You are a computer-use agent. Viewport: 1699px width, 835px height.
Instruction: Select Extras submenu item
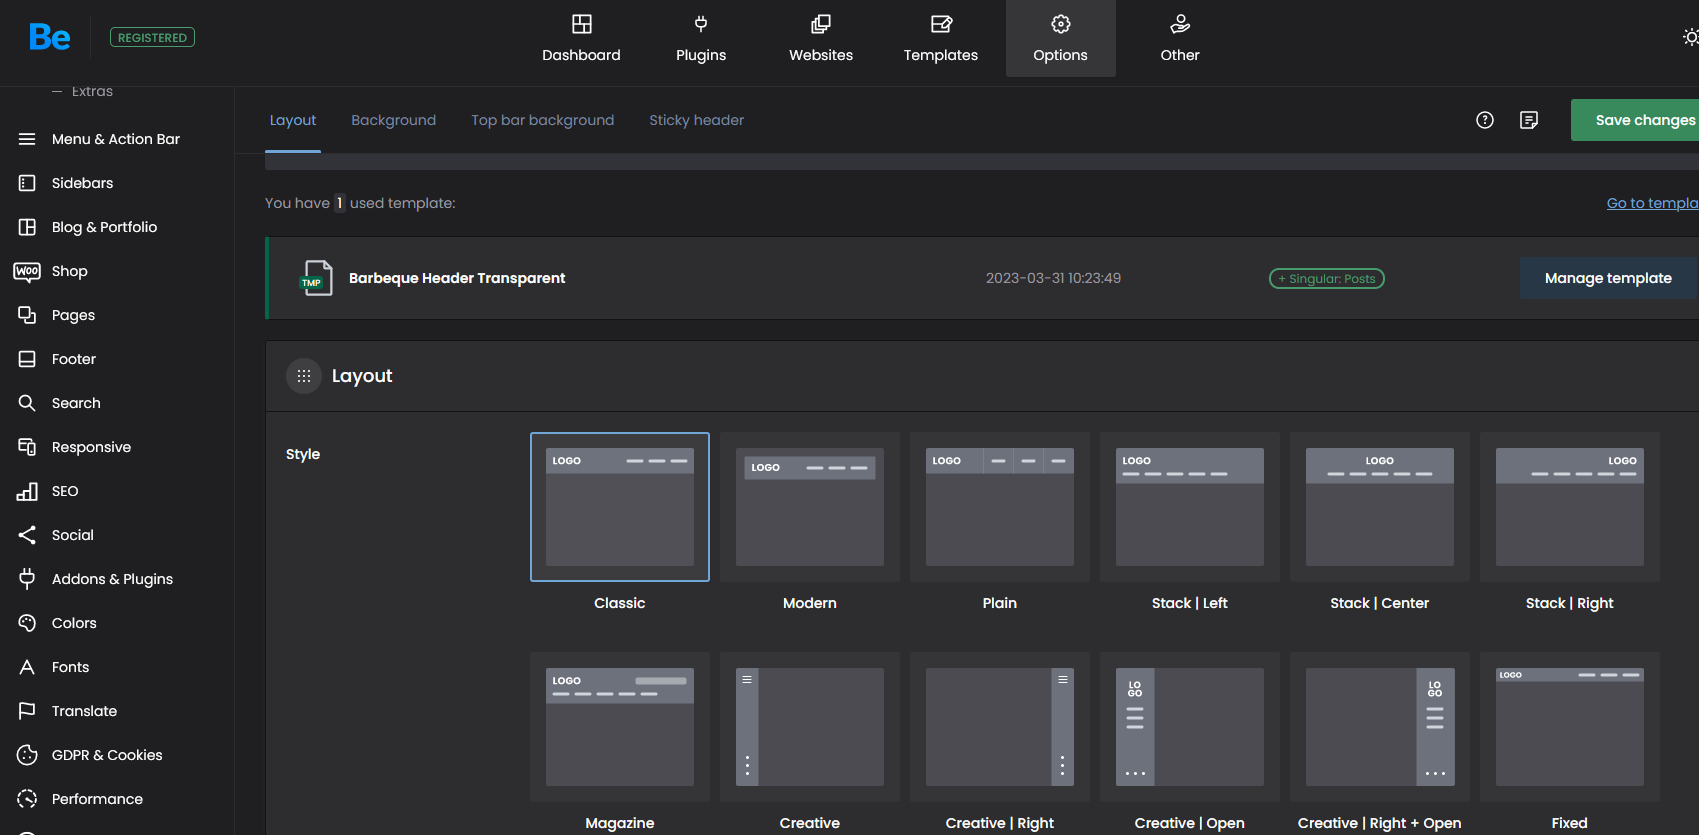pyautogui.click(x=92, y=92)
